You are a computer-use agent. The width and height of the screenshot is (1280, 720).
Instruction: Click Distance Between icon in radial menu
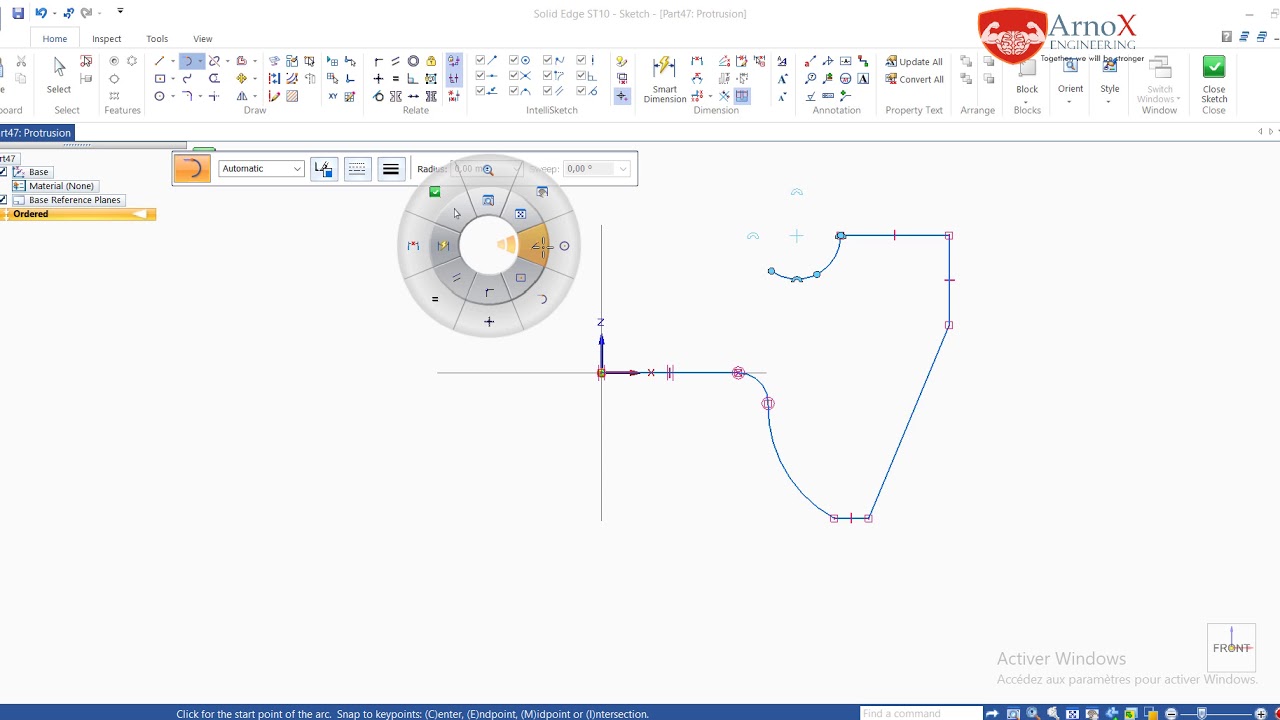(x=413, y=246)
